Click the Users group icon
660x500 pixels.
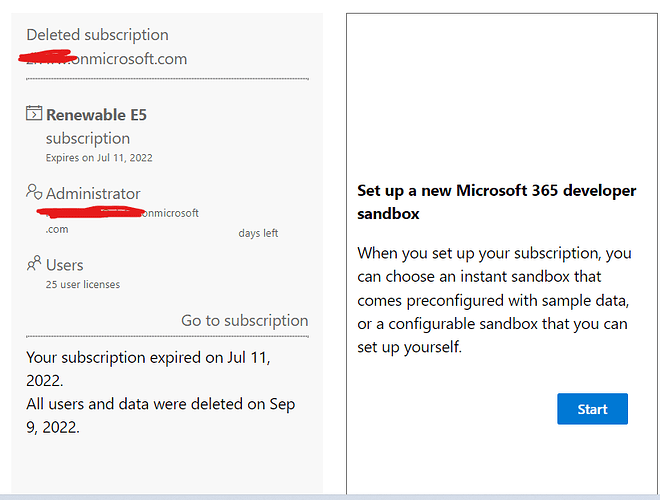tap(34, 264)
